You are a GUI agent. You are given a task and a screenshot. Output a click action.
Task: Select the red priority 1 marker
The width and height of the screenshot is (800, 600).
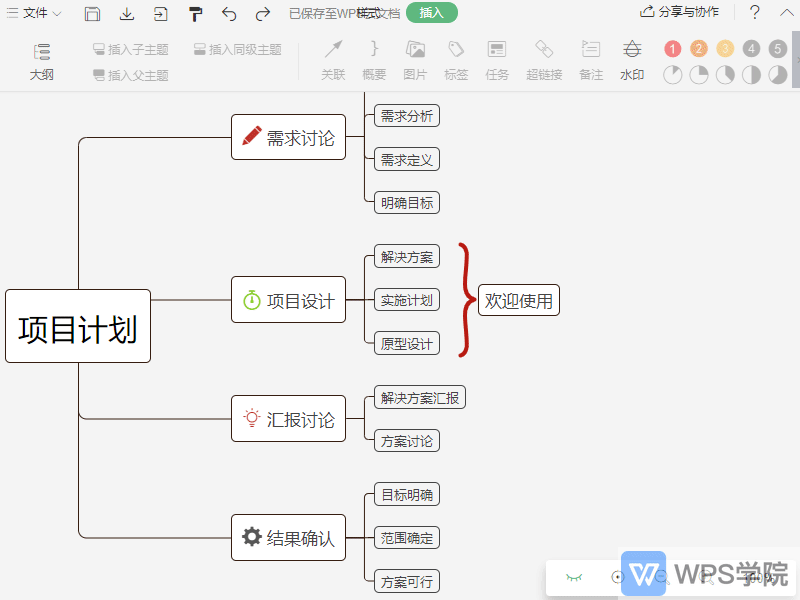(x=673, y=47)
